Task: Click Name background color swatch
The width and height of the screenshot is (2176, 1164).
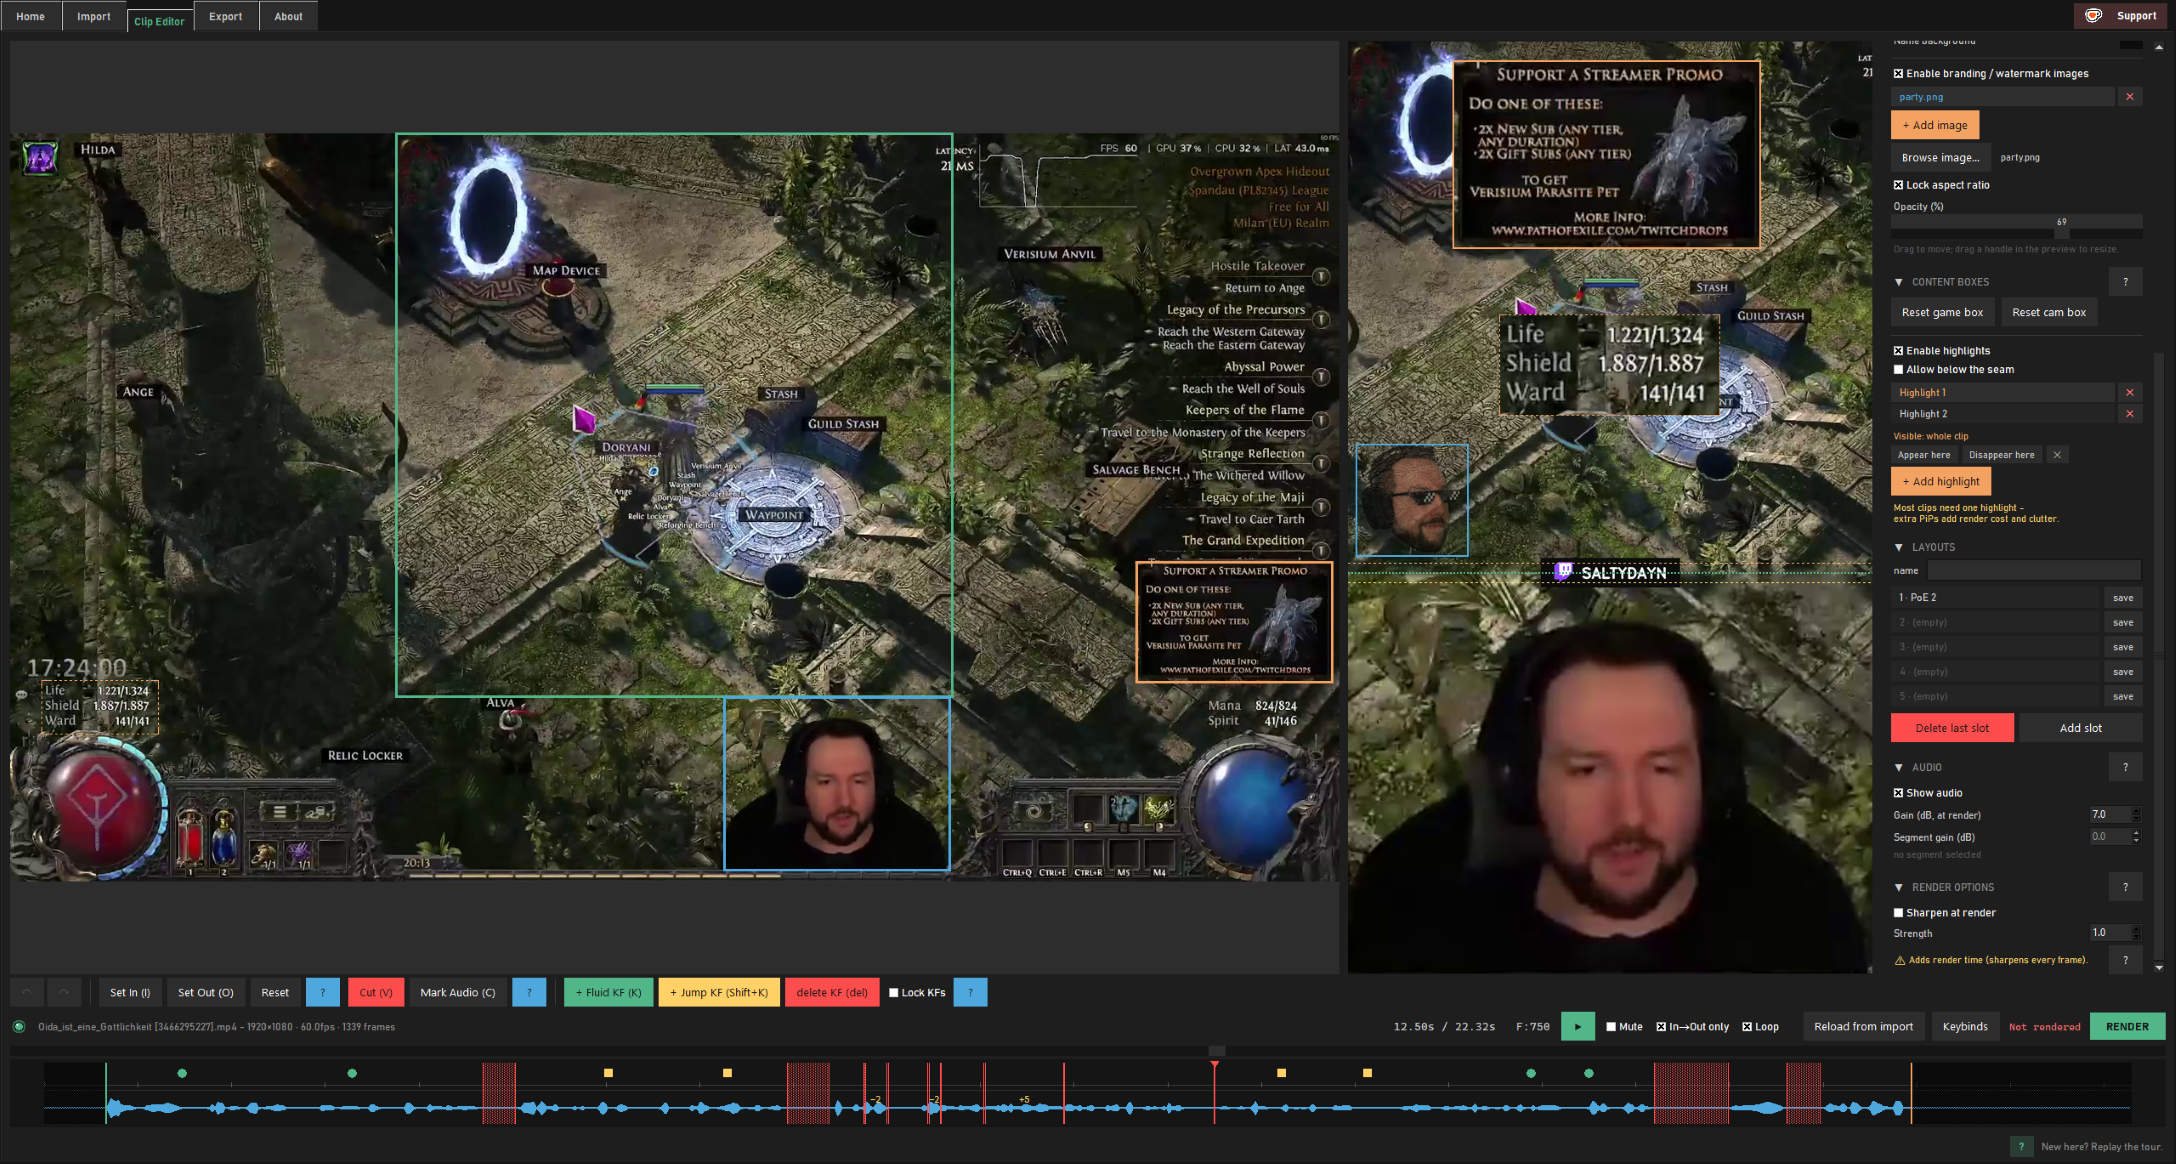Action: pyautogui.click(x=2130, y=44)
